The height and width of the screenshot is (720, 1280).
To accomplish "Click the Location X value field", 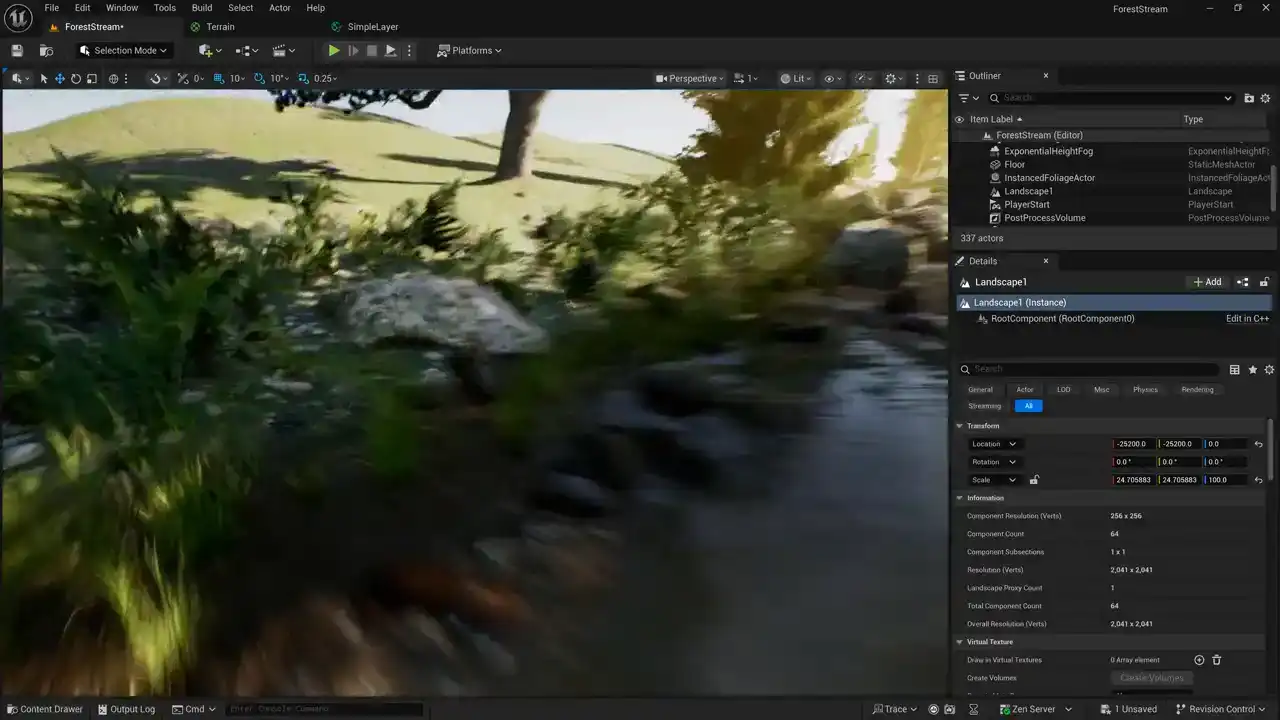I will pyautogui.click(x=1132, y=444).
